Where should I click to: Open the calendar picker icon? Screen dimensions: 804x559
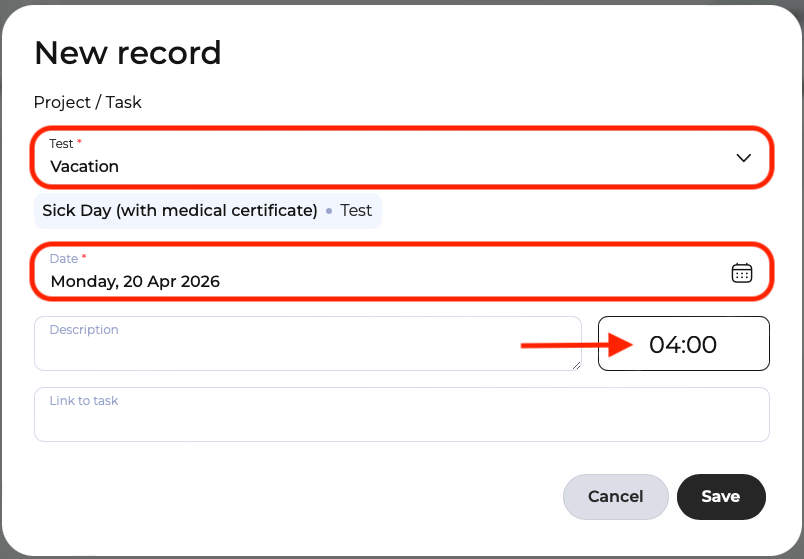[x=742, y=273]
